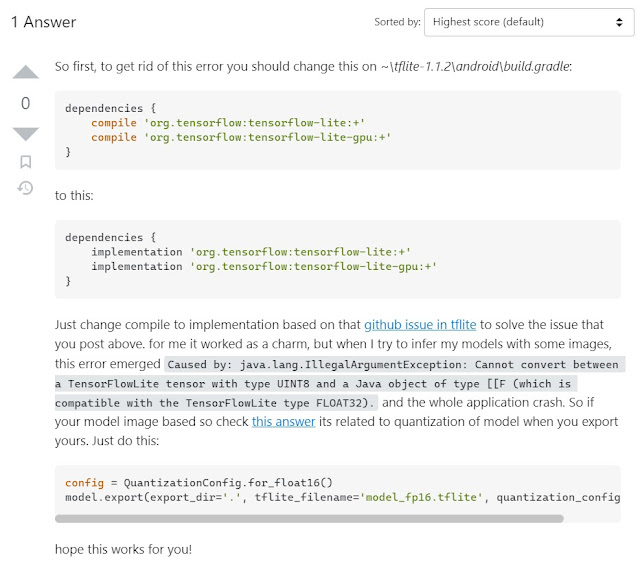Bookmark this answer
Screen dimensions: 640x562
tap(26, 161)
